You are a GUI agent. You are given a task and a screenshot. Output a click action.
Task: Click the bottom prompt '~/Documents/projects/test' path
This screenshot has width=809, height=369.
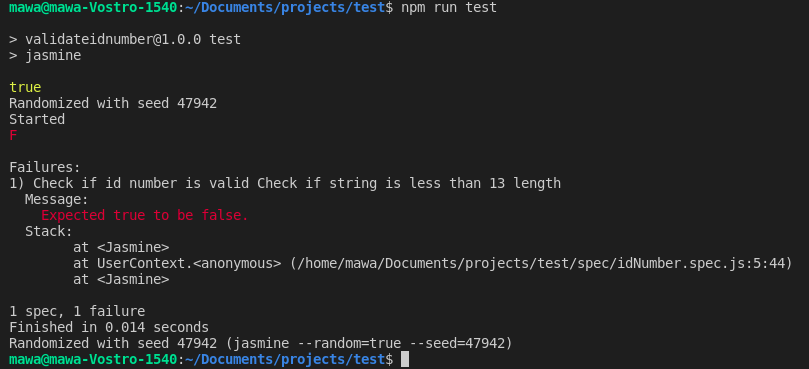(x=285, y=359)
